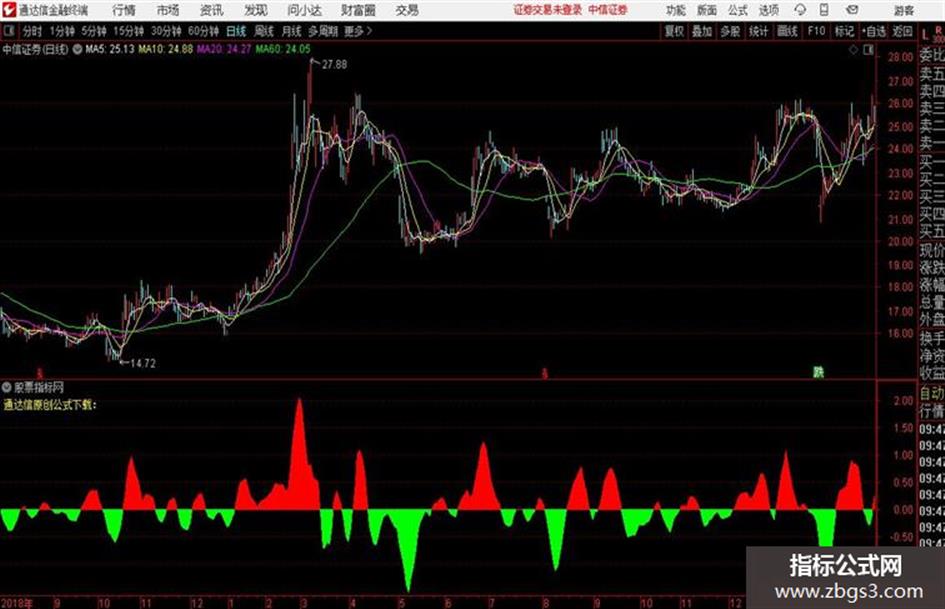
Task: Switch to 5分钟 period
Action: coord(94,31)
